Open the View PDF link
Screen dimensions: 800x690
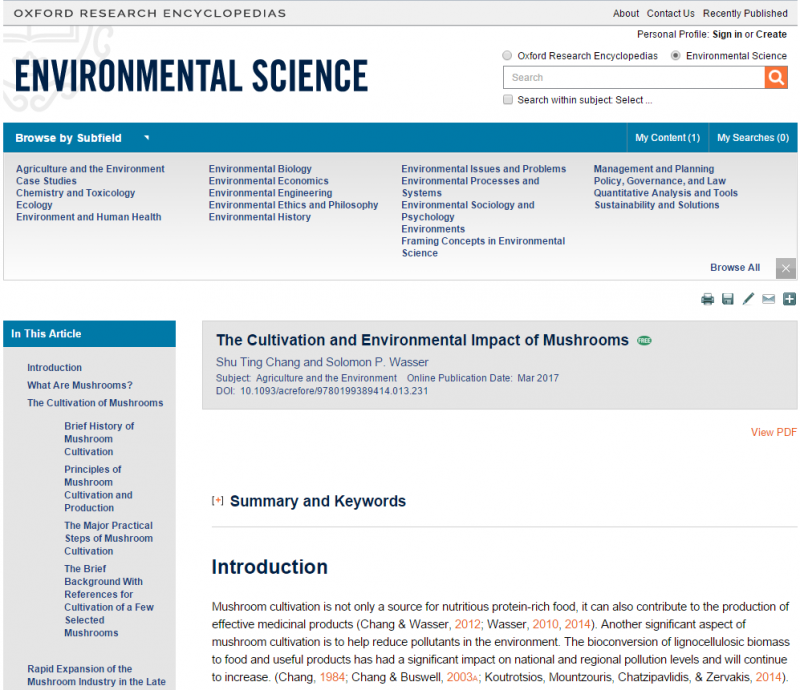click(773, 432)
